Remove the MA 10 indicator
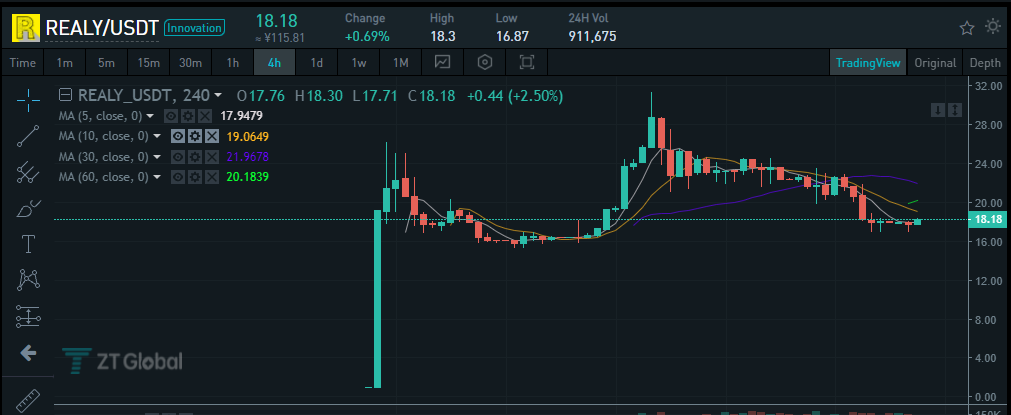 click(211, 136)
